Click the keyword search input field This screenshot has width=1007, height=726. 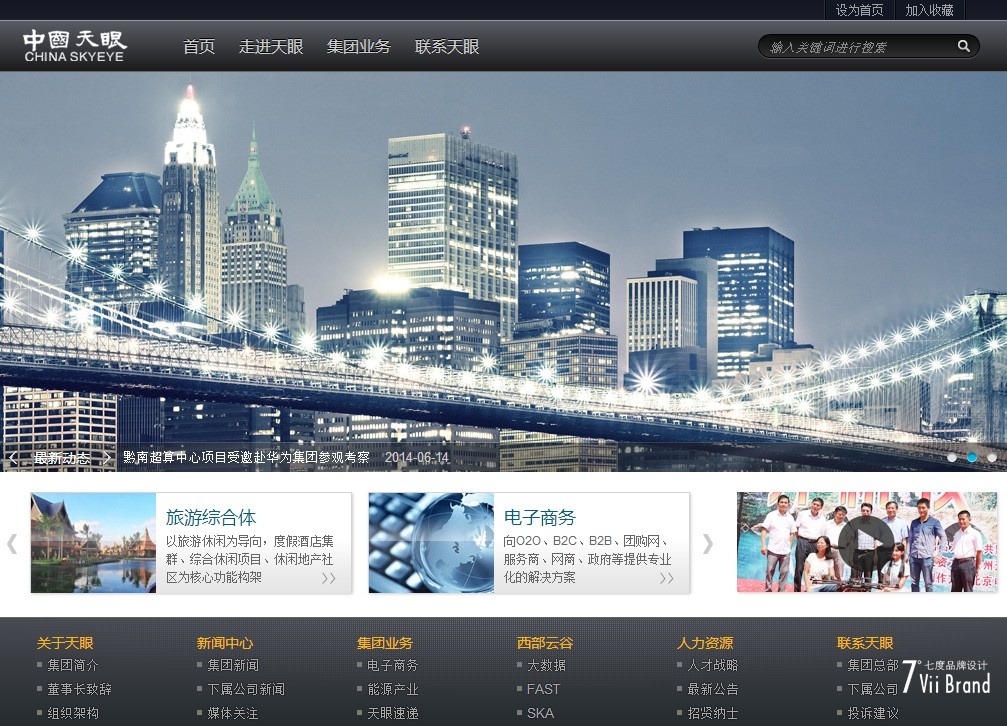click(x=855, y=47)
